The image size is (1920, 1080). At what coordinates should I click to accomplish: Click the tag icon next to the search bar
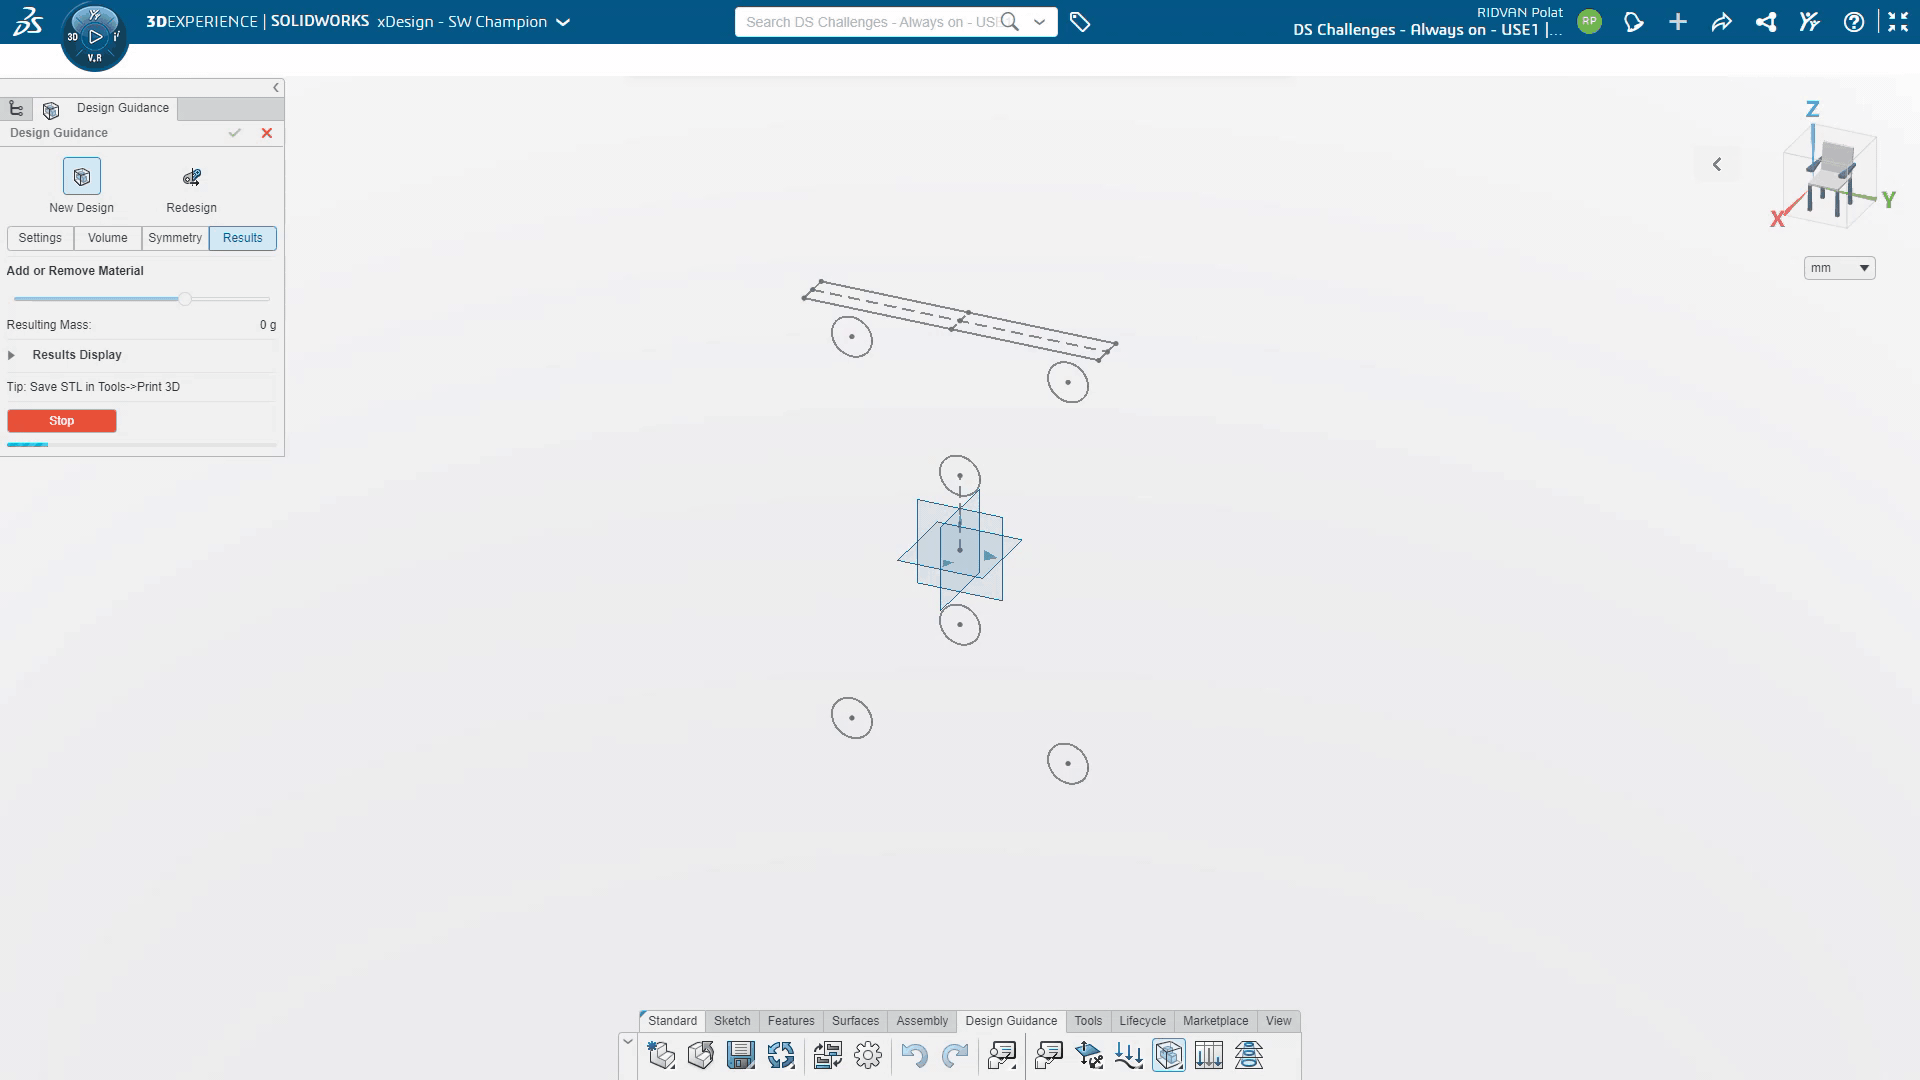[x=1081, y=20]
